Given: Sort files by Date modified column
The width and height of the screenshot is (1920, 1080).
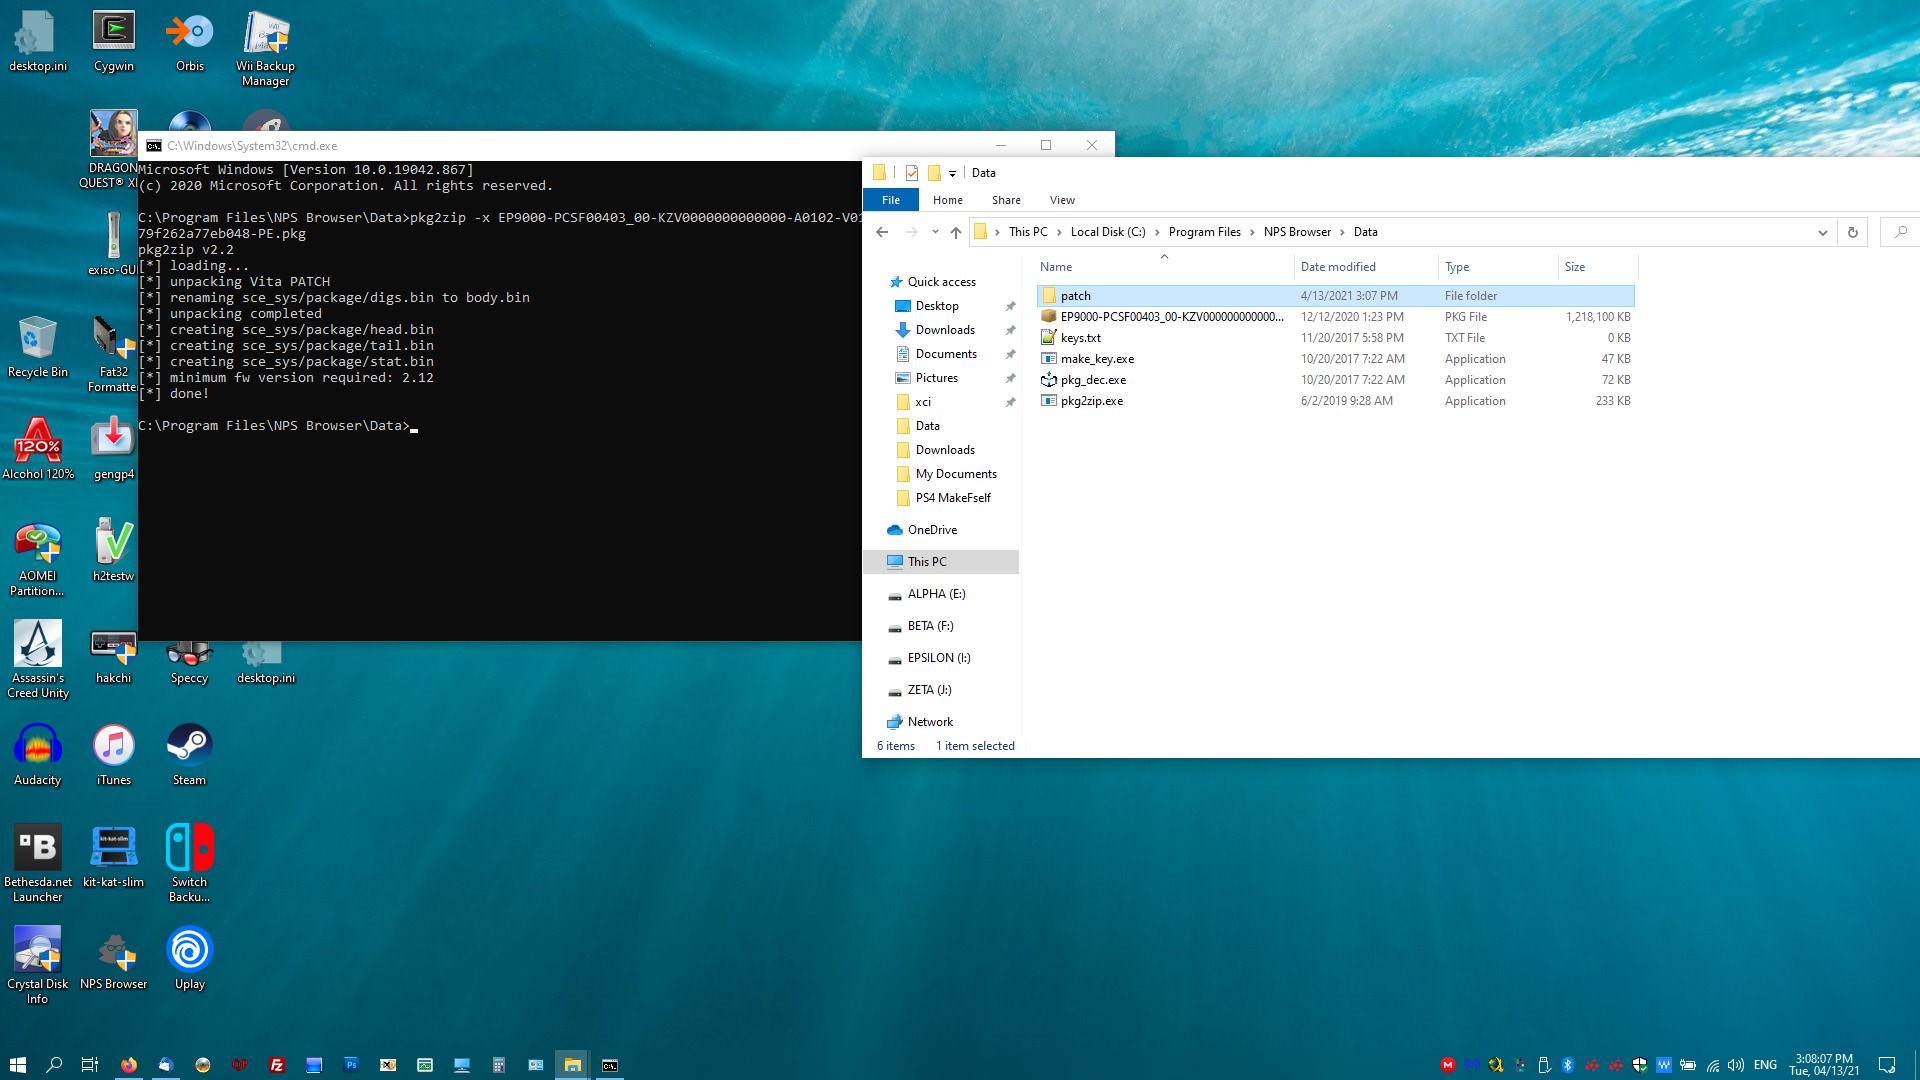Looking at the screenshot, I should point(1367,267).
